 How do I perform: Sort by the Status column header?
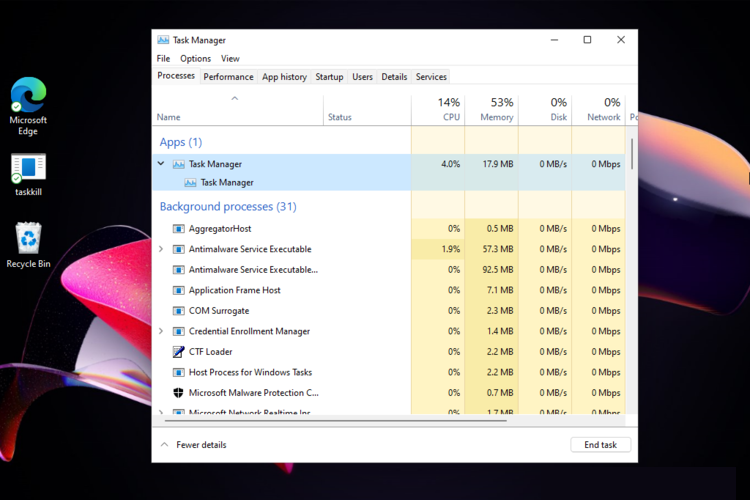tap(340, 117)
